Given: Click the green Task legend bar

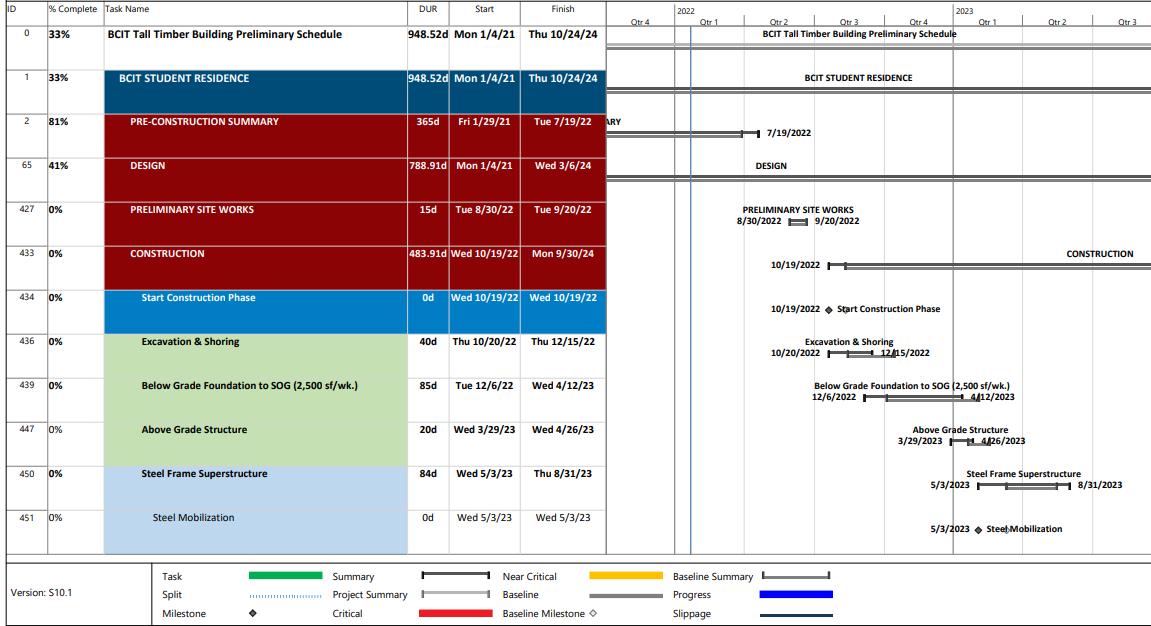Looking at the screenshot, I should point(286,576).
